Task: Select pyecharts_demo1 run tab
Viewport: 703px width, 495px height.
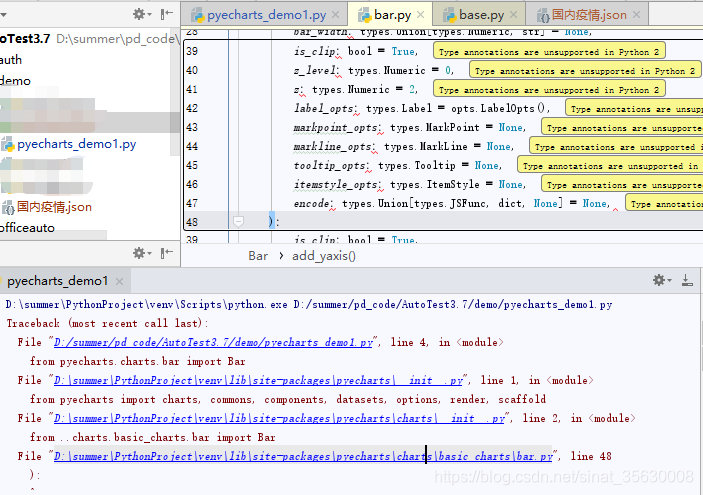Action: 57,281
